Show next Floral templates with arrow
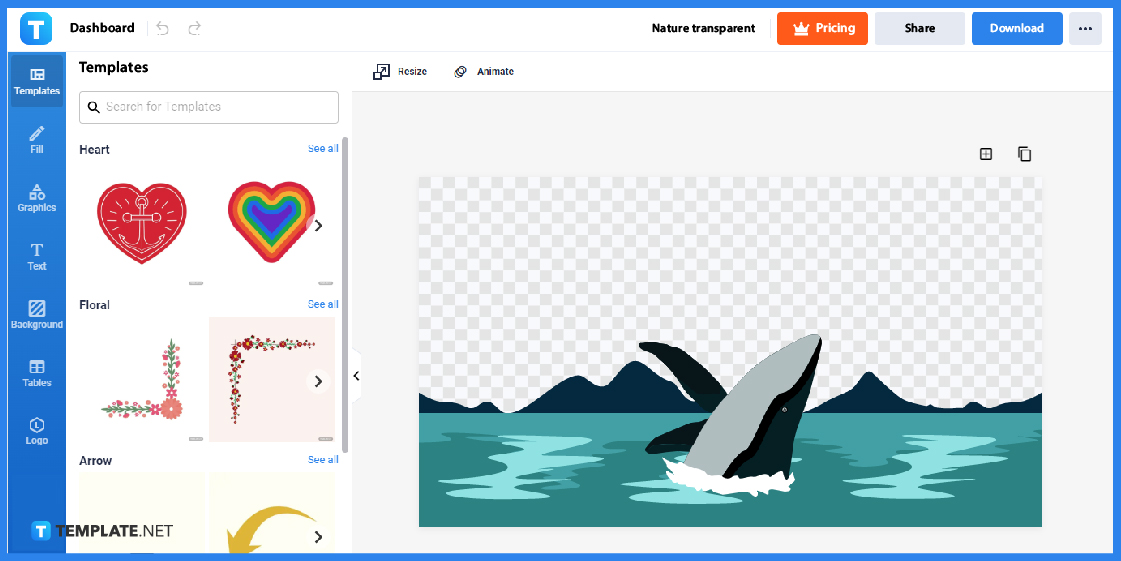The height and width of the screenshot is (561, 1121). (x=318, y=381)
